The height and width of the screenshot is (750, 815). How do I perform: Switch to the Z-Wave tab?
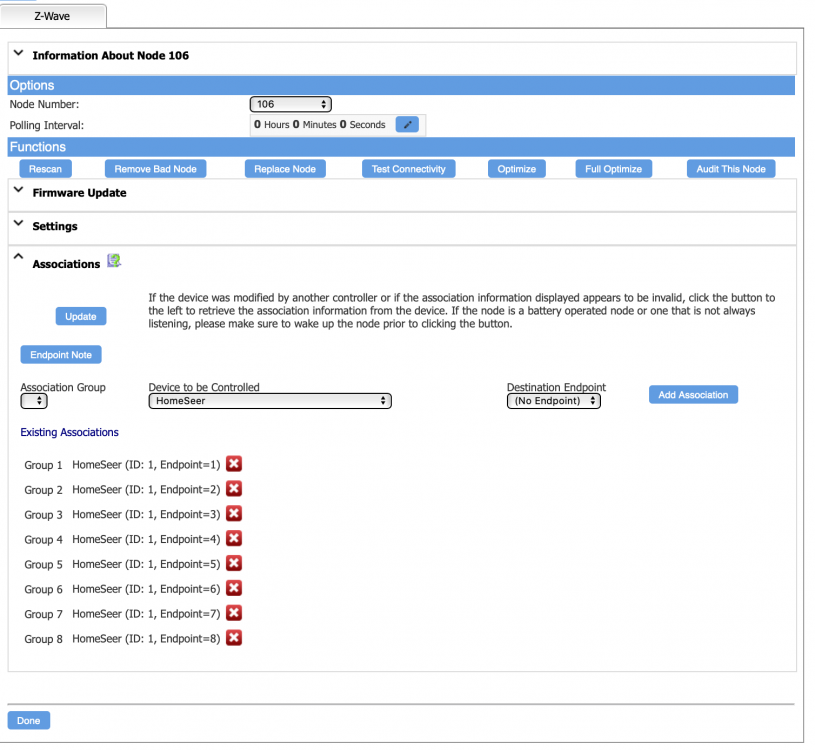pos(54,16)
